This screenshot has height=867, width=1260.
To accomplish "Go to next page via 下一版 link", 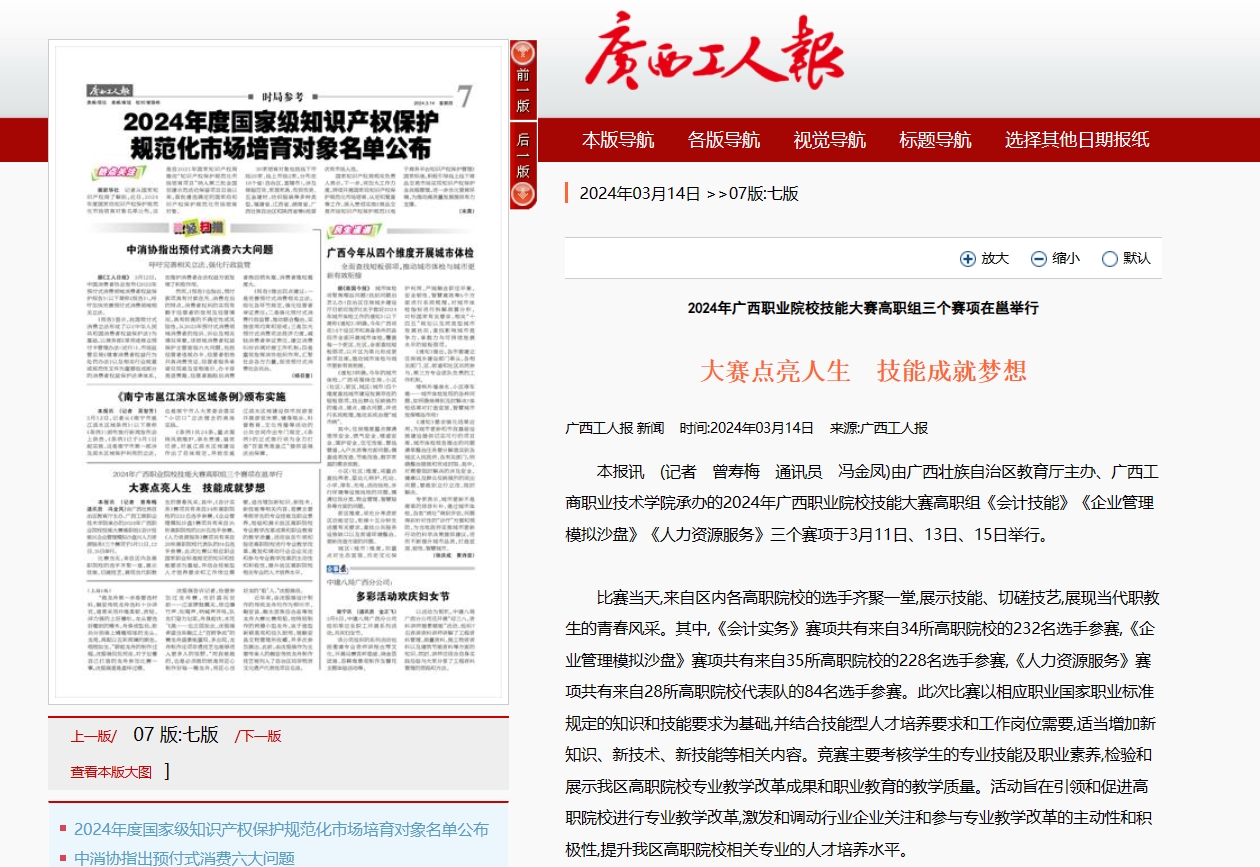I will [x=258, y=736].
